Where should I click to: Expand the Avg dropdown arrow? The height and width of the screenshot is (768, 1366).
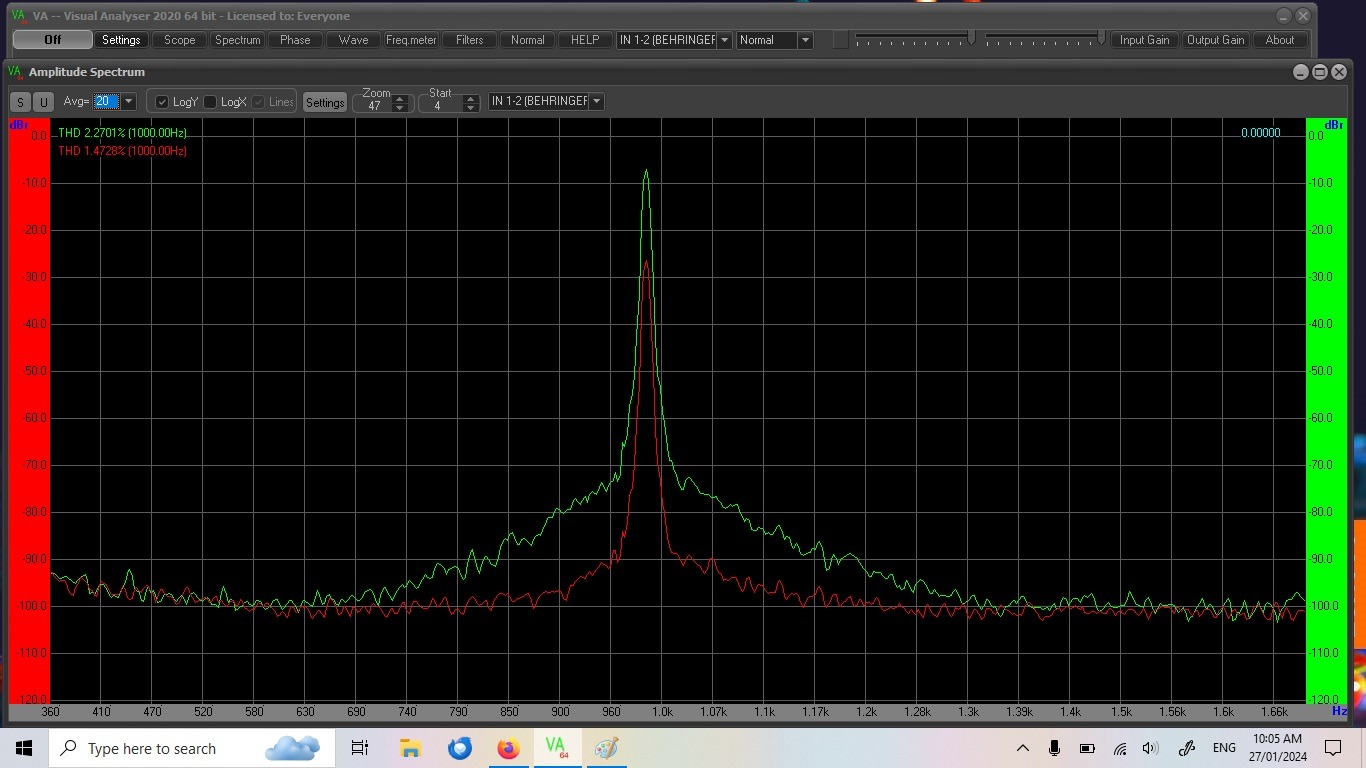[x=128, y=101]
